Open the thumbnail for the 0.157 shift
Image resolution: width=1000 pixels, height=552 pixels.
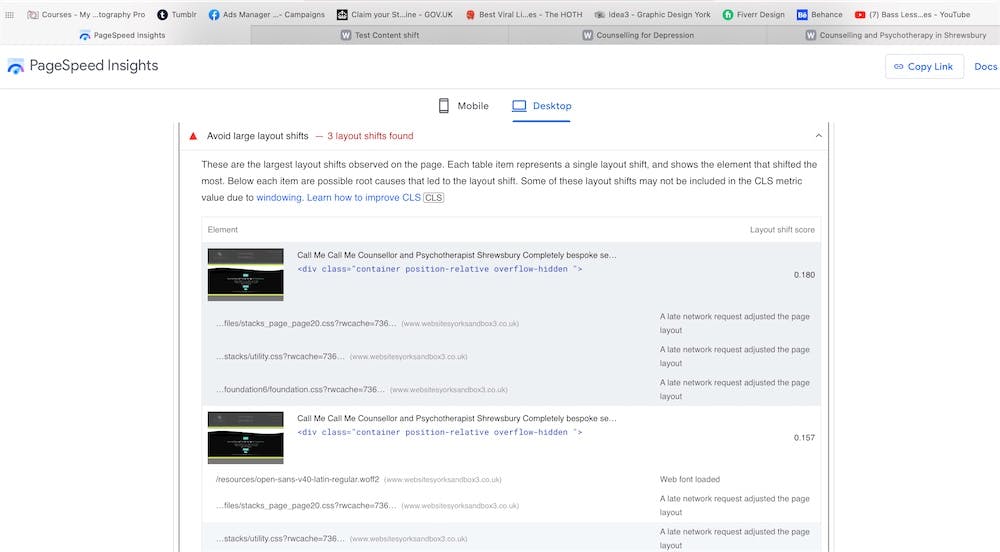pyautogui.click(x=246, y=437)
